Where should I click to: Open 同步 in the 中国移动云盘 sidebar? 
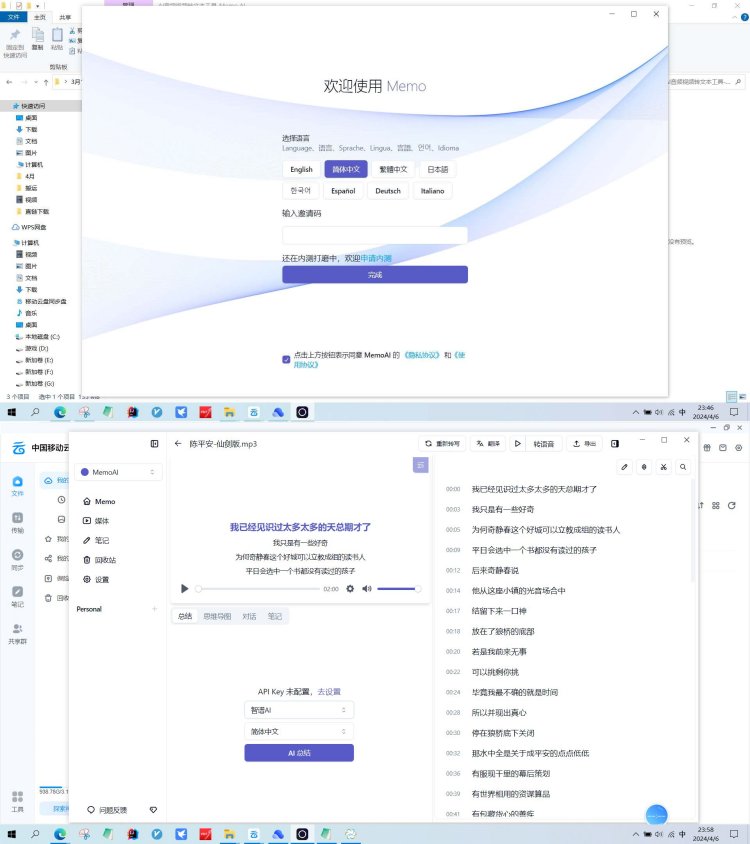[x=17, y=559]
